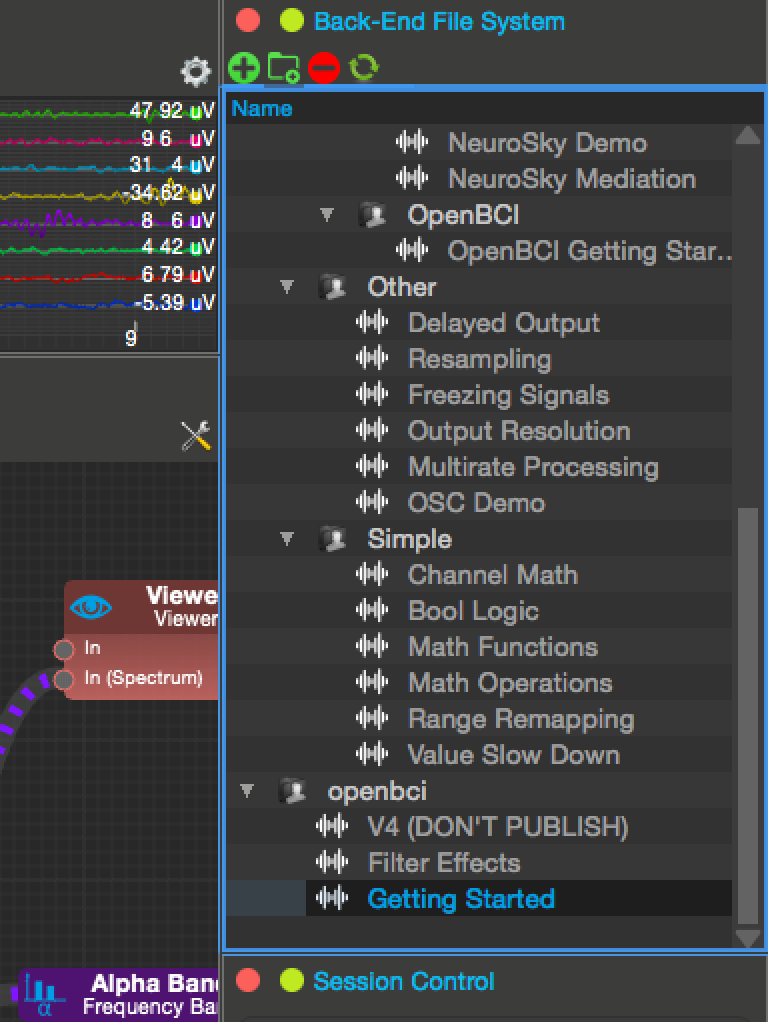
Task: Click waveform icon beside V4 (DON'T PUBLISH)
Action: coord(332,826)
